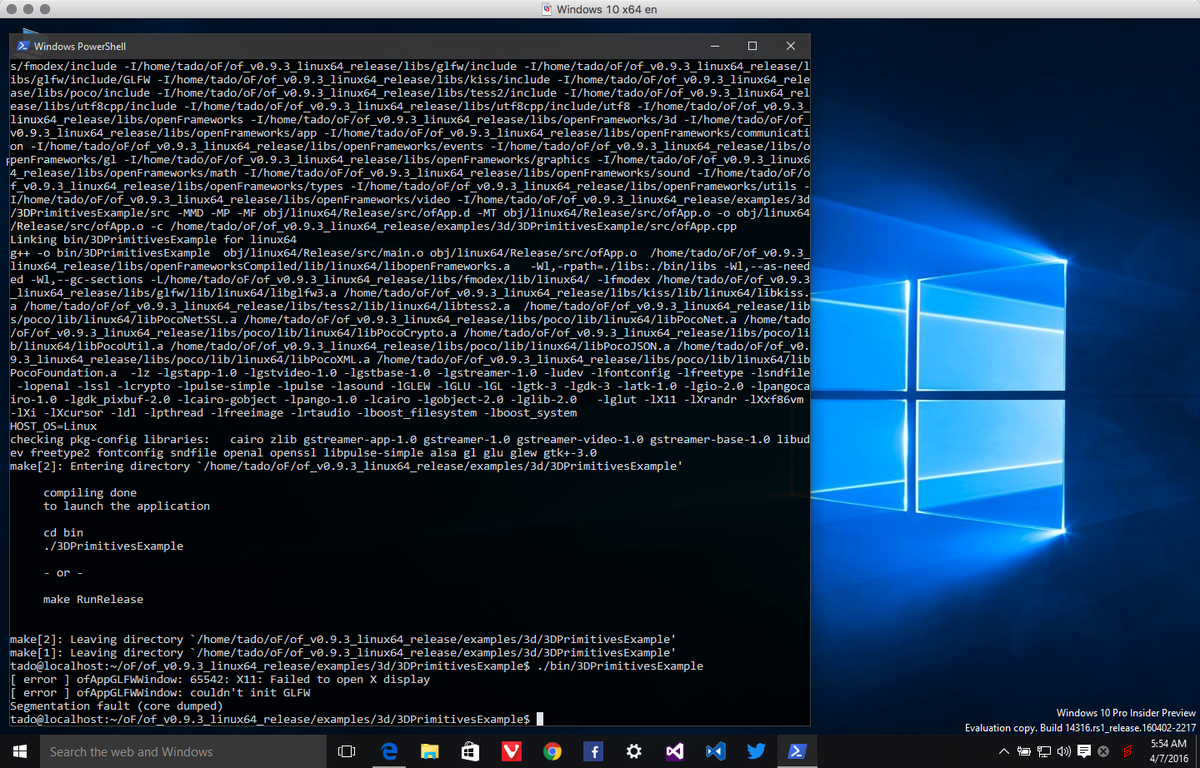
Task: Click the '- or -' line in terminal
Action: (63, 573)
